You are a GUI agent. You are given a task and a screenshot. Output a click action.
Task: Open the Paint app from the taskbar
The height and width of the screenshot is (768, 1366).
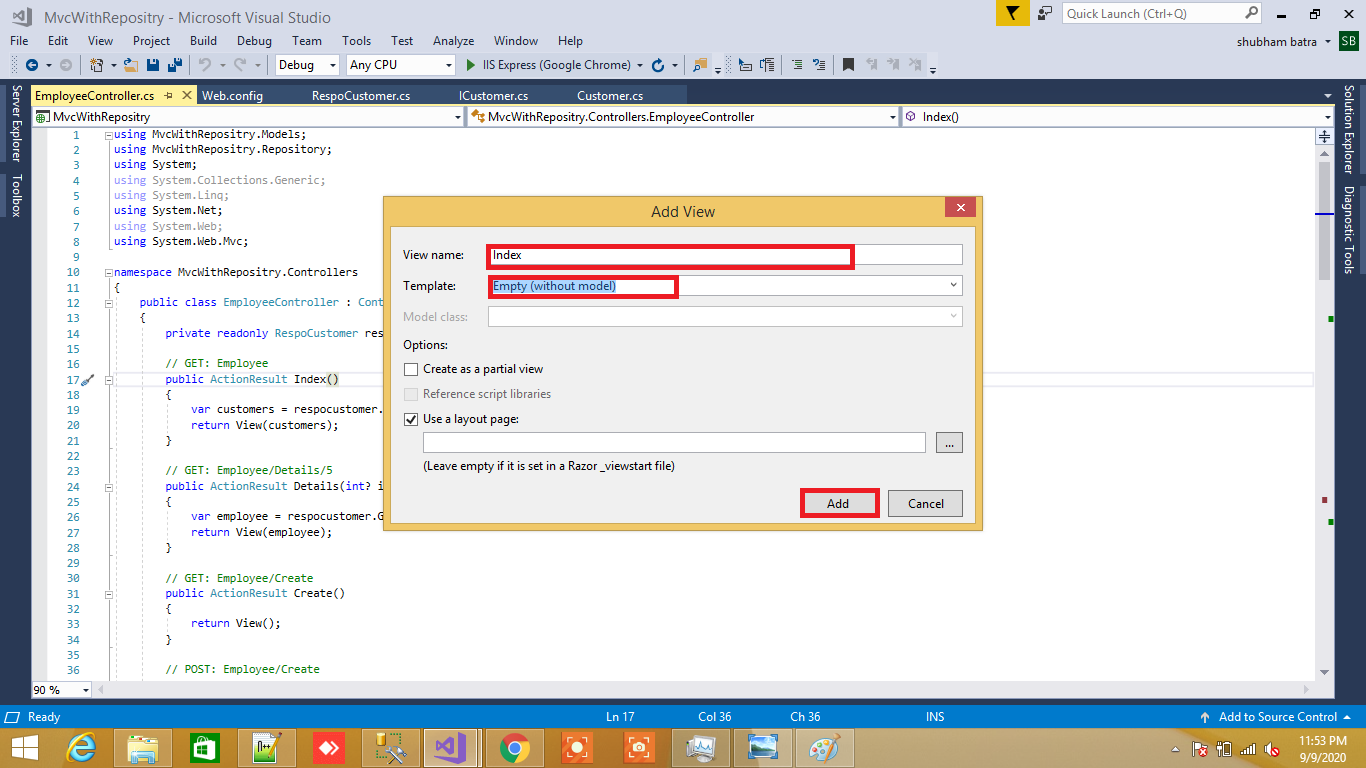825,747
